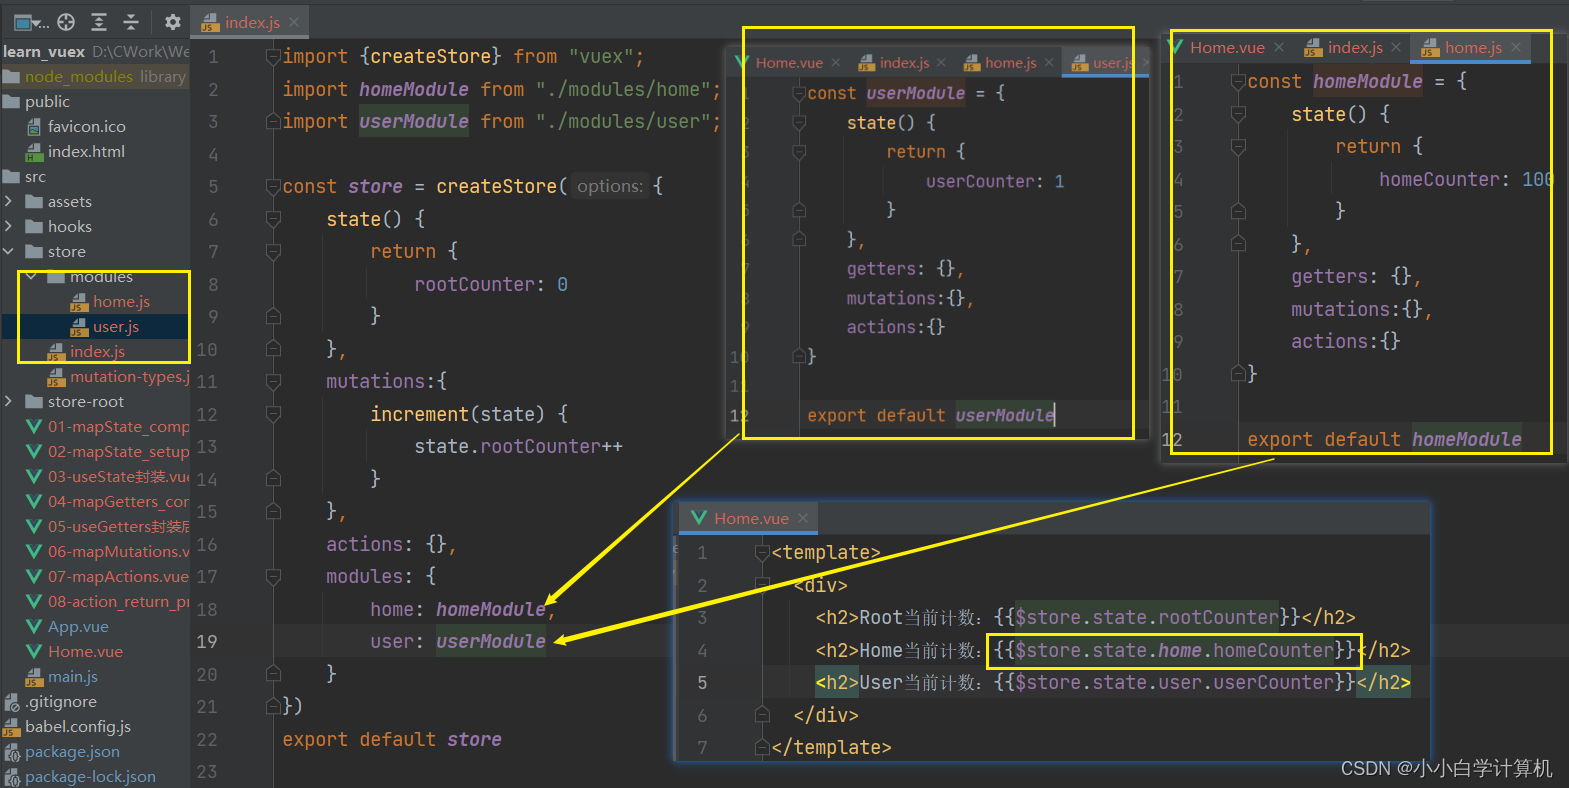Screen dimensions: 1569x788
Task: Fold the import block at line 1
Action: pos(273,57)
